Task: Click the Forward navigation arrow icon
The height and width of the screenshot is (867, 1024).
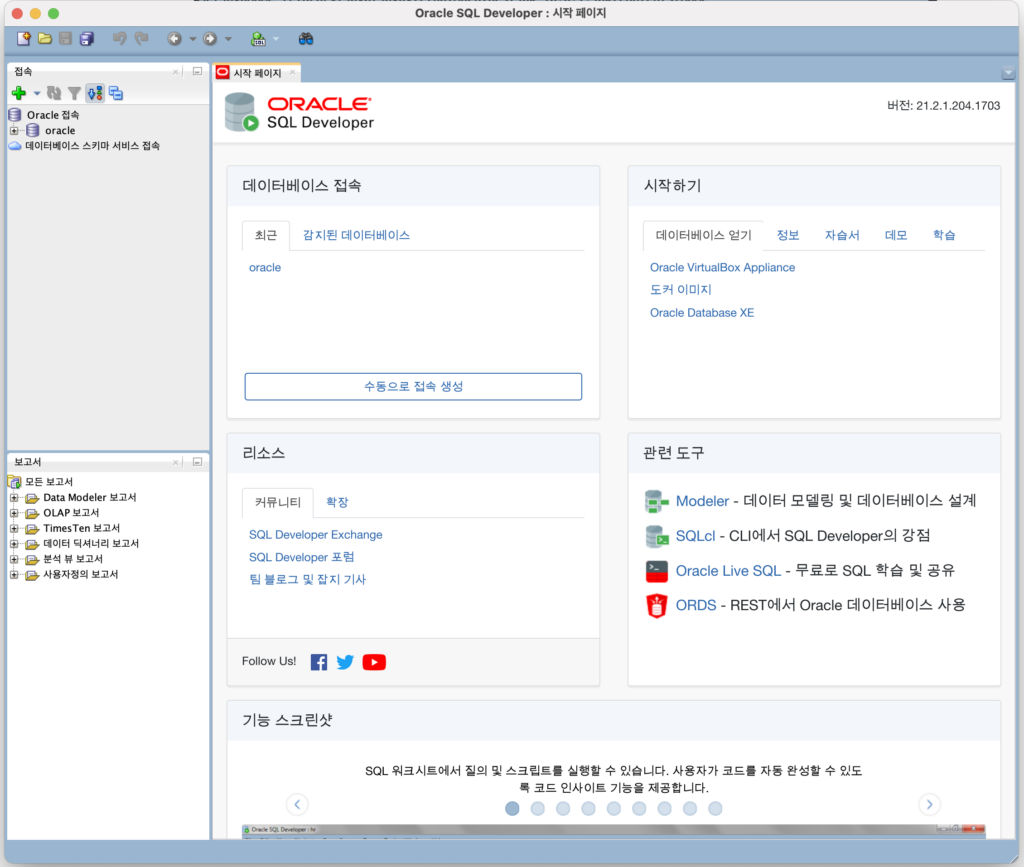Action: (210, 39)
